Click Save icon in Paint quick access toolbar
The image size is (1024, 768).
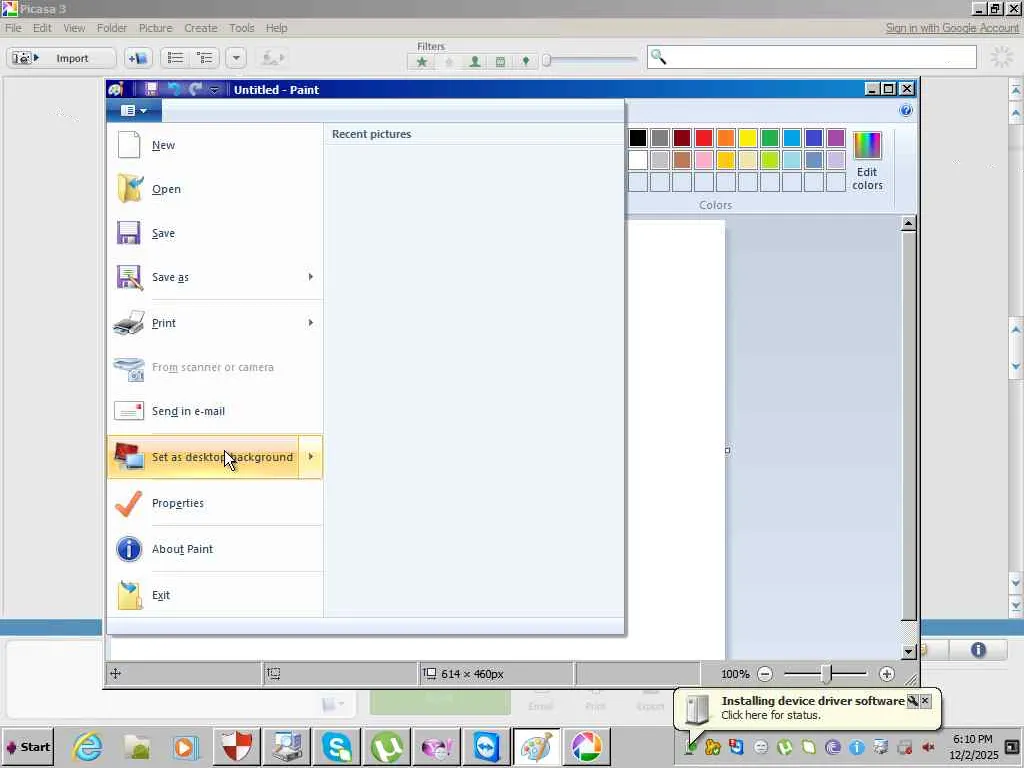(x=151, y=89)
